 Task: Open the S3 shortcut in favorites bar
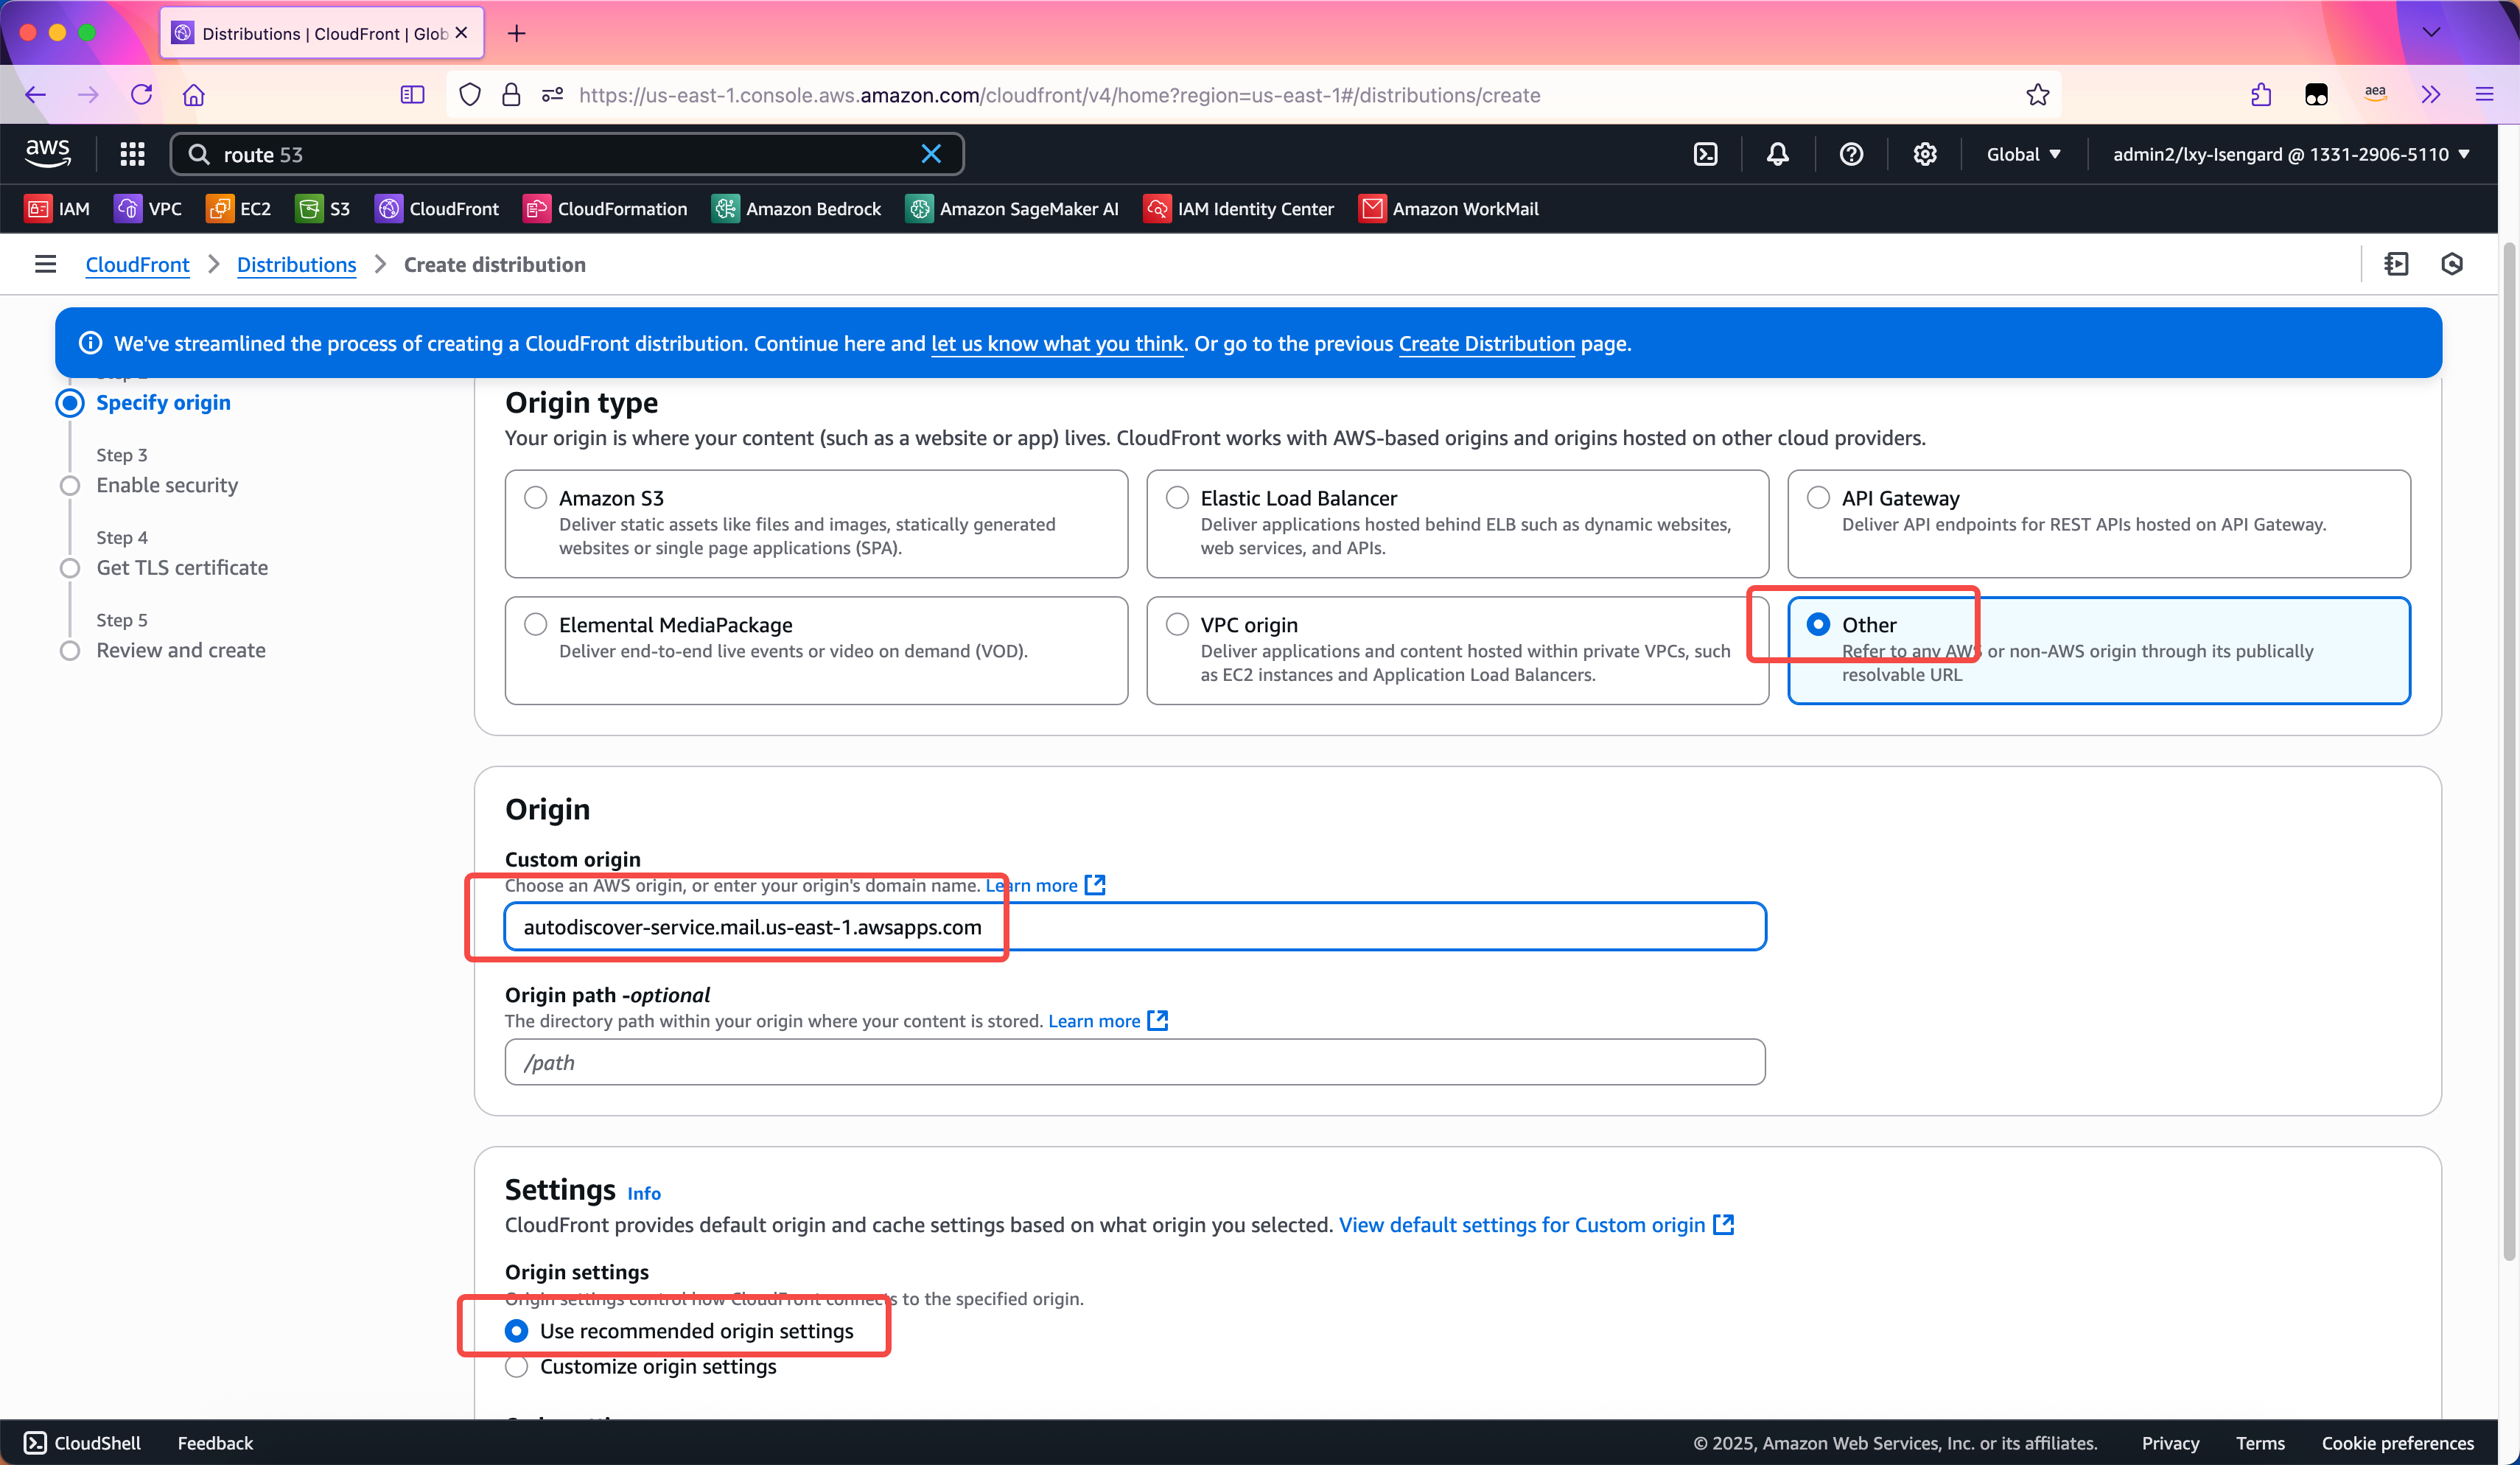coord(323,209)
